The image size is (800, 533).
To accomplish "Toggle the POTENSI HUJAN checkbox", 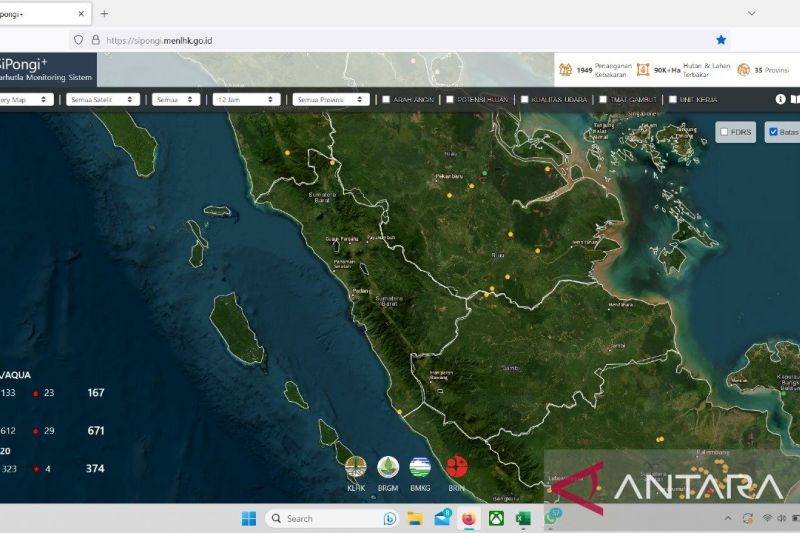I will (451, 100).
